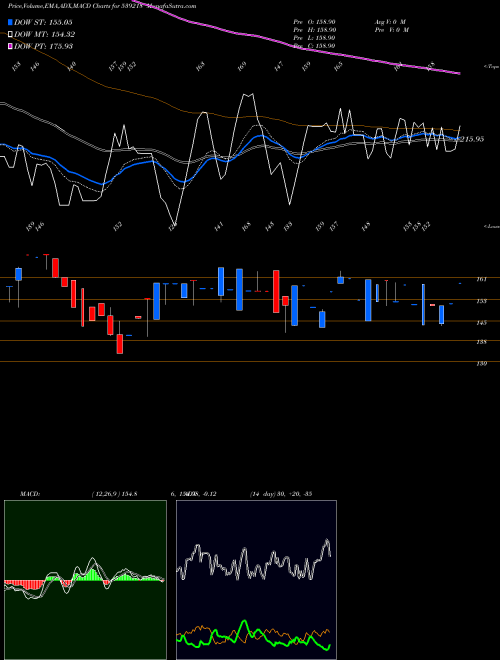This screenshot has width=500, height=660.
Task: Click the magenta DOW PT legend swatch
Action: (10, 46)
